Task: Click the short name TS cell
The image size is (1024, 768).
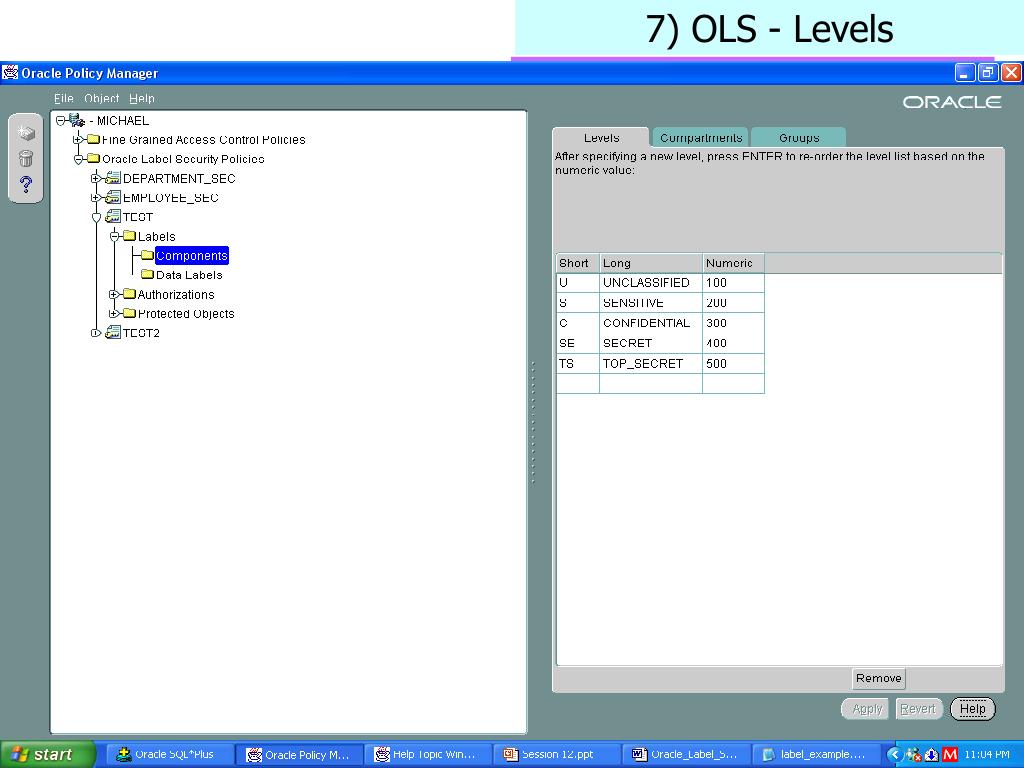Action: 578,364
